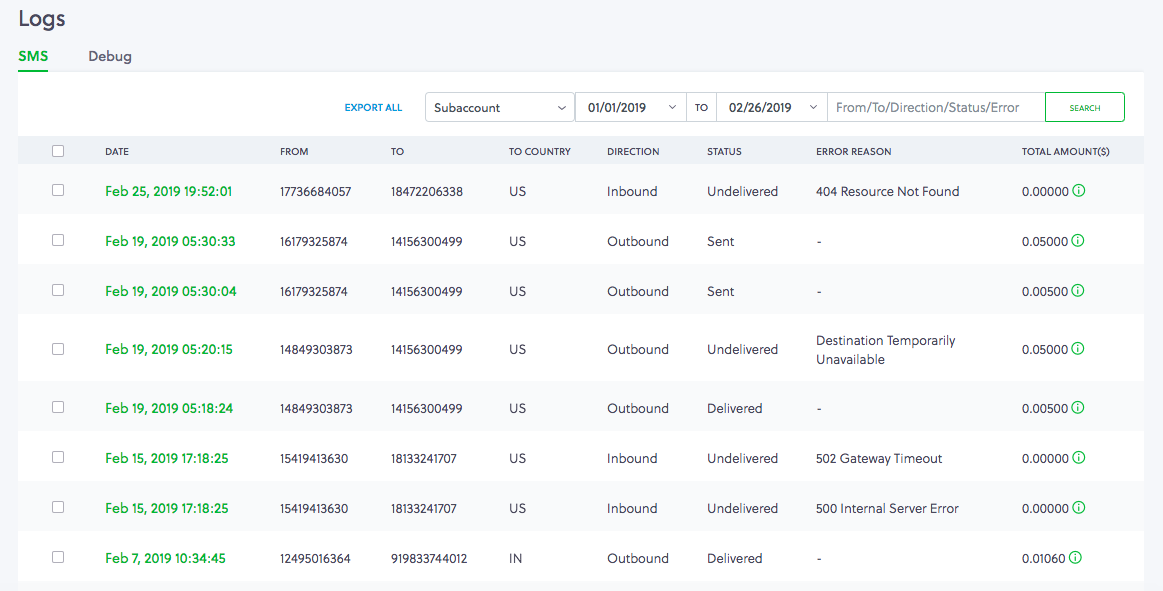
Task: Expand the 01/01/2019 start date picker
Action: tap(630, 107)
